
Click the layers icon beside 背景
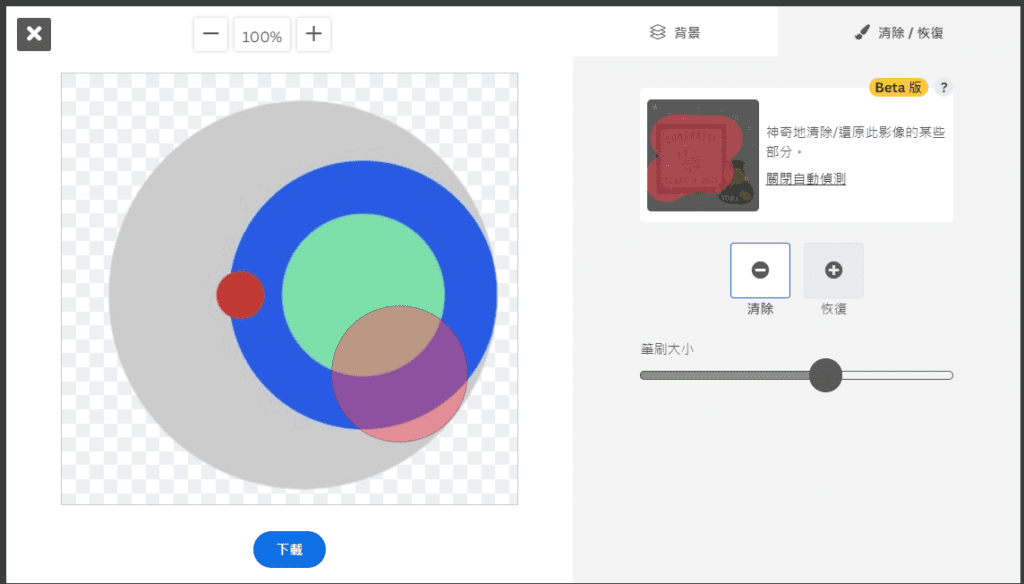pos(658,32)
